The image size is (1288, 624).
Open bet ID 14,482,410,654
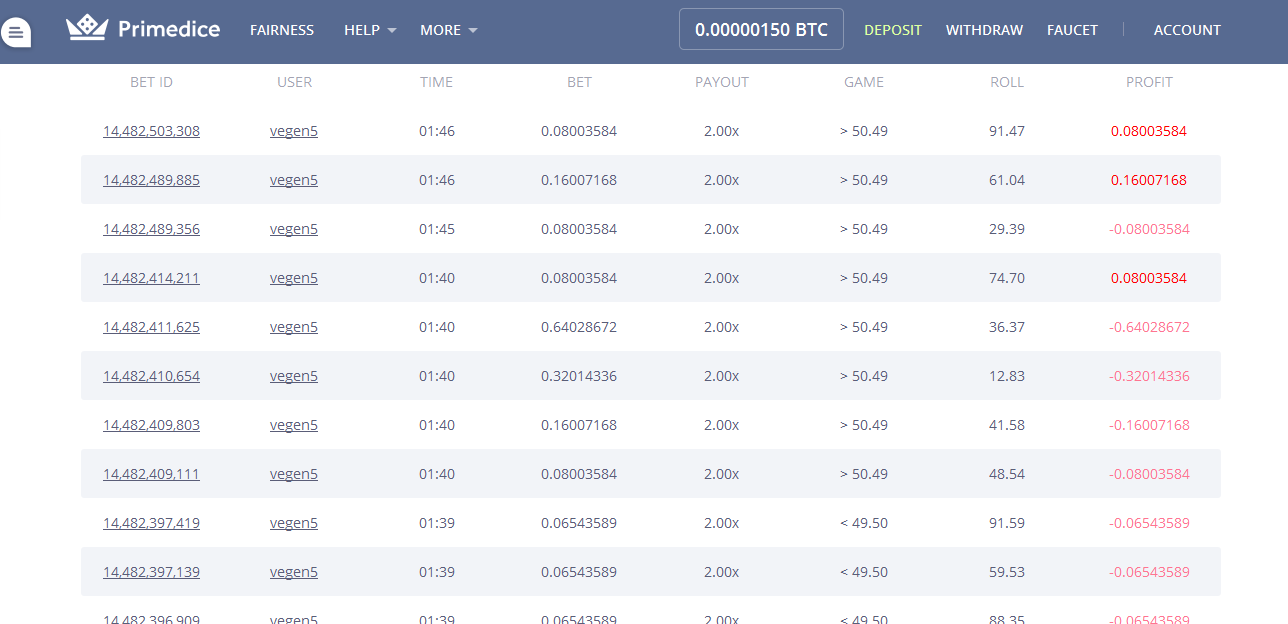click(151, 376)
